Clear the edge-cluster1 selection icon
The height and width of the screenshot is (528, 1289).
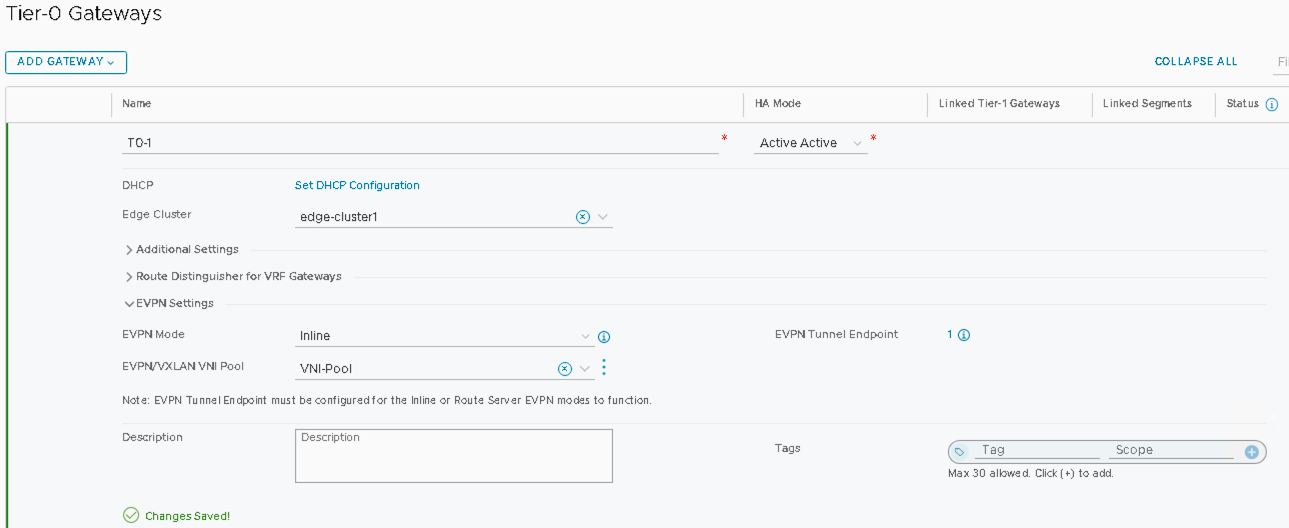583,217
